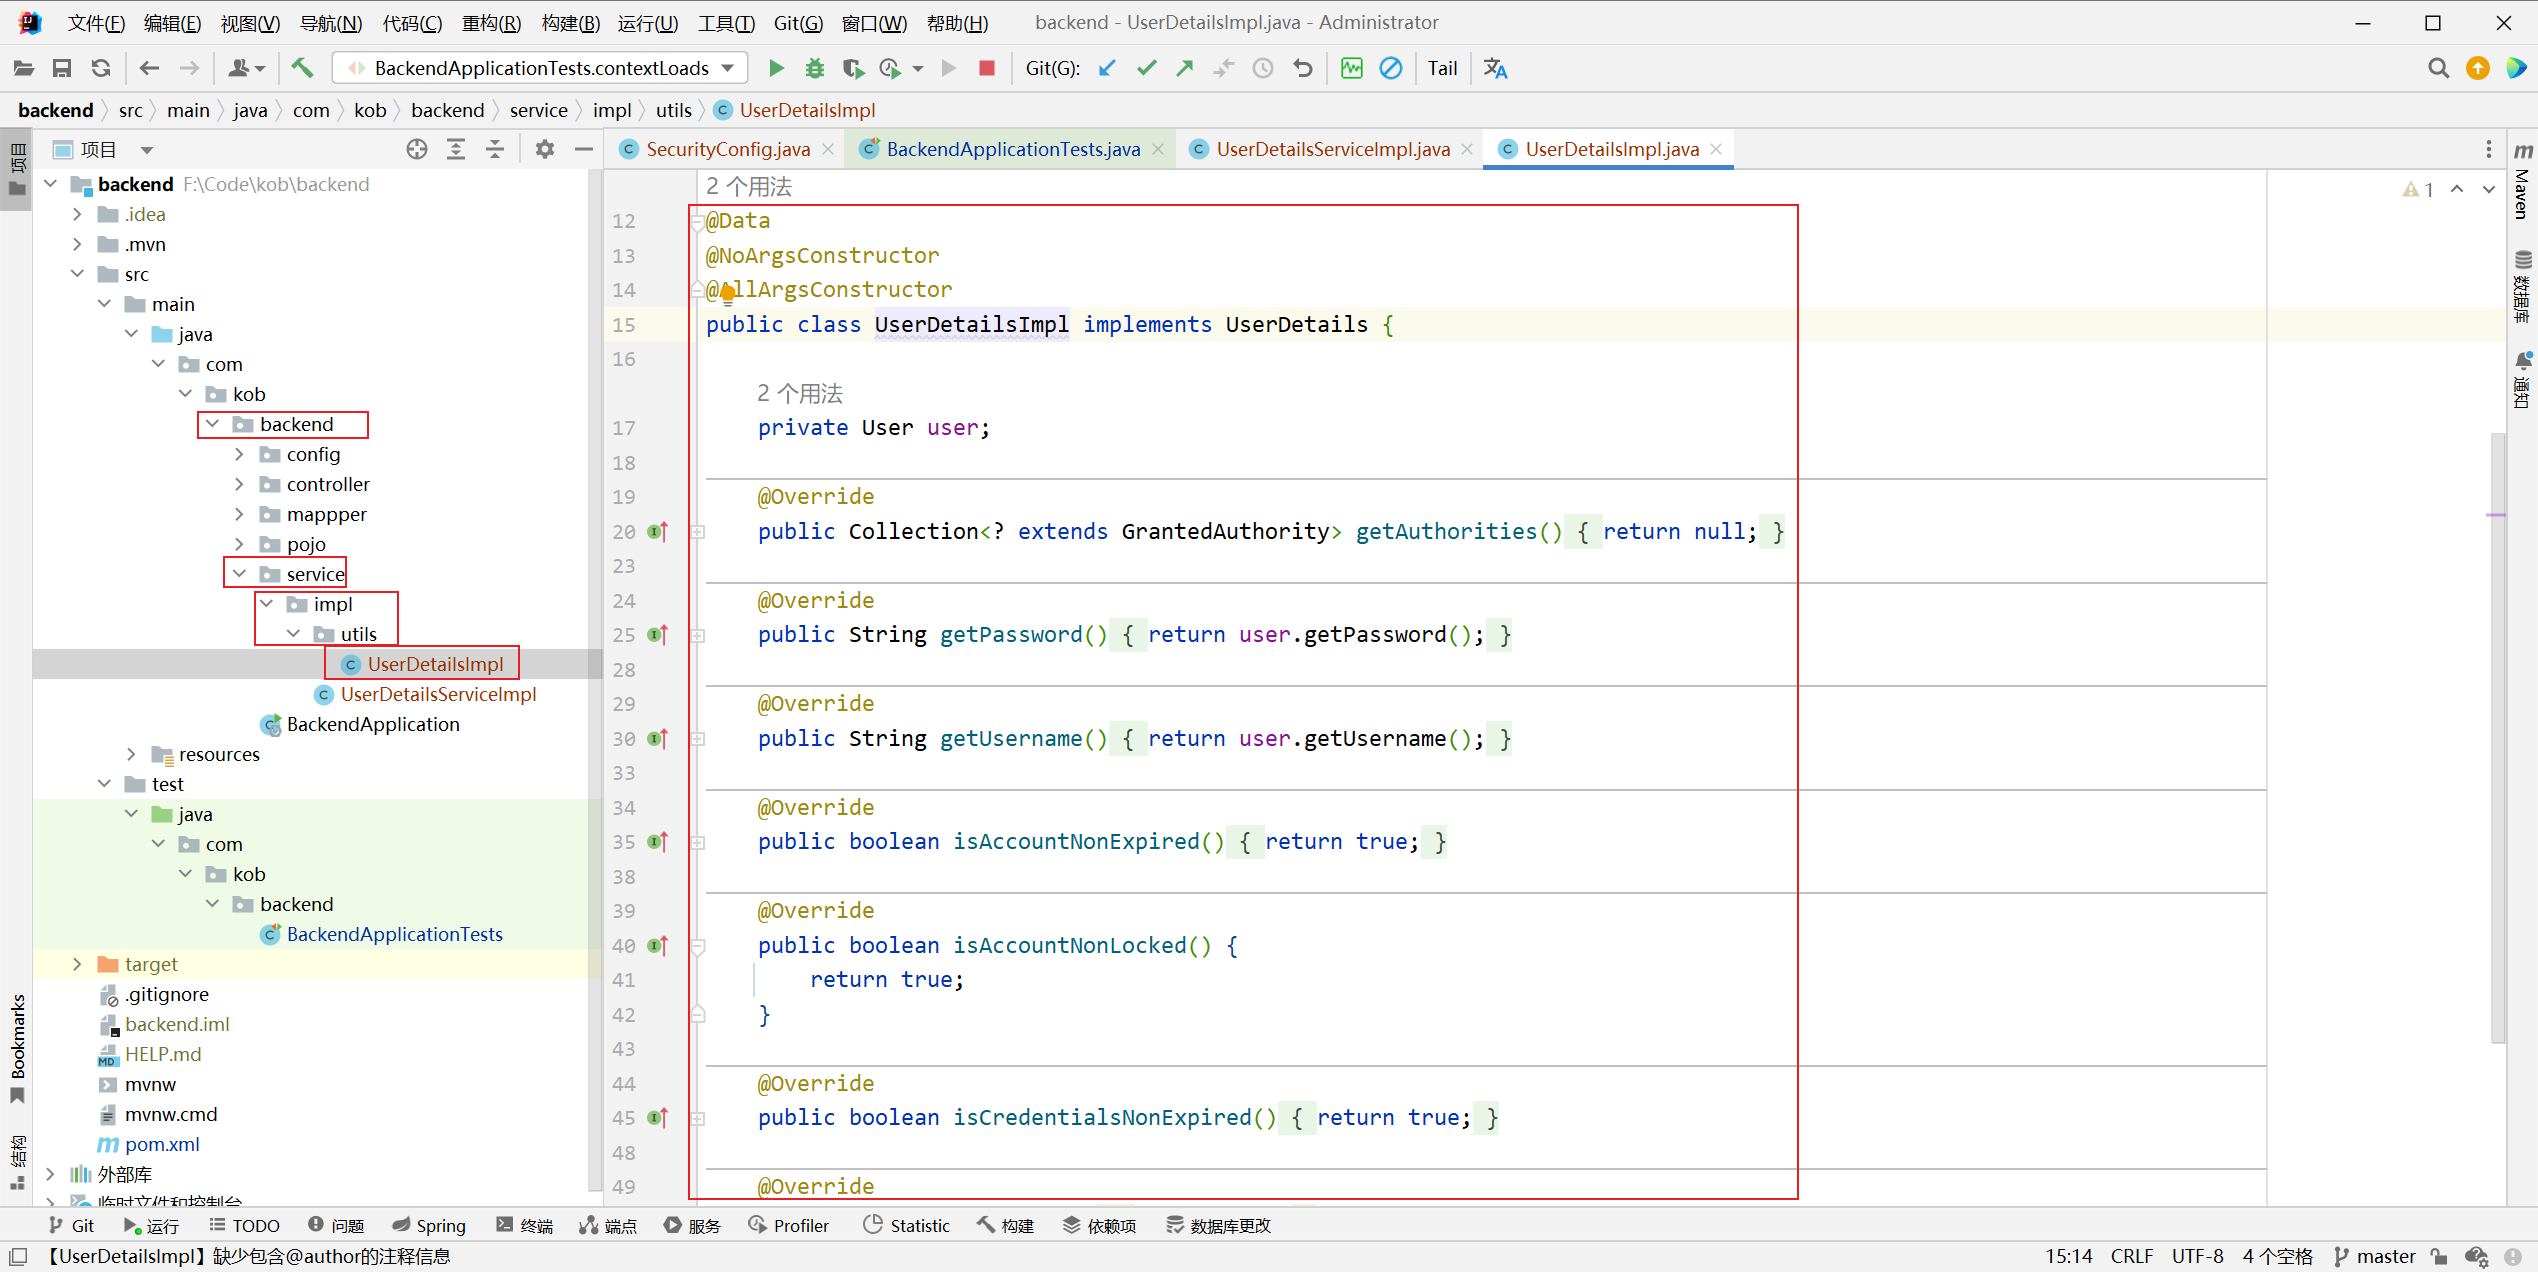2538x1272 pixels.
Task: Click utils in the breadcrumb path
Action: click(x=673, y=110)
